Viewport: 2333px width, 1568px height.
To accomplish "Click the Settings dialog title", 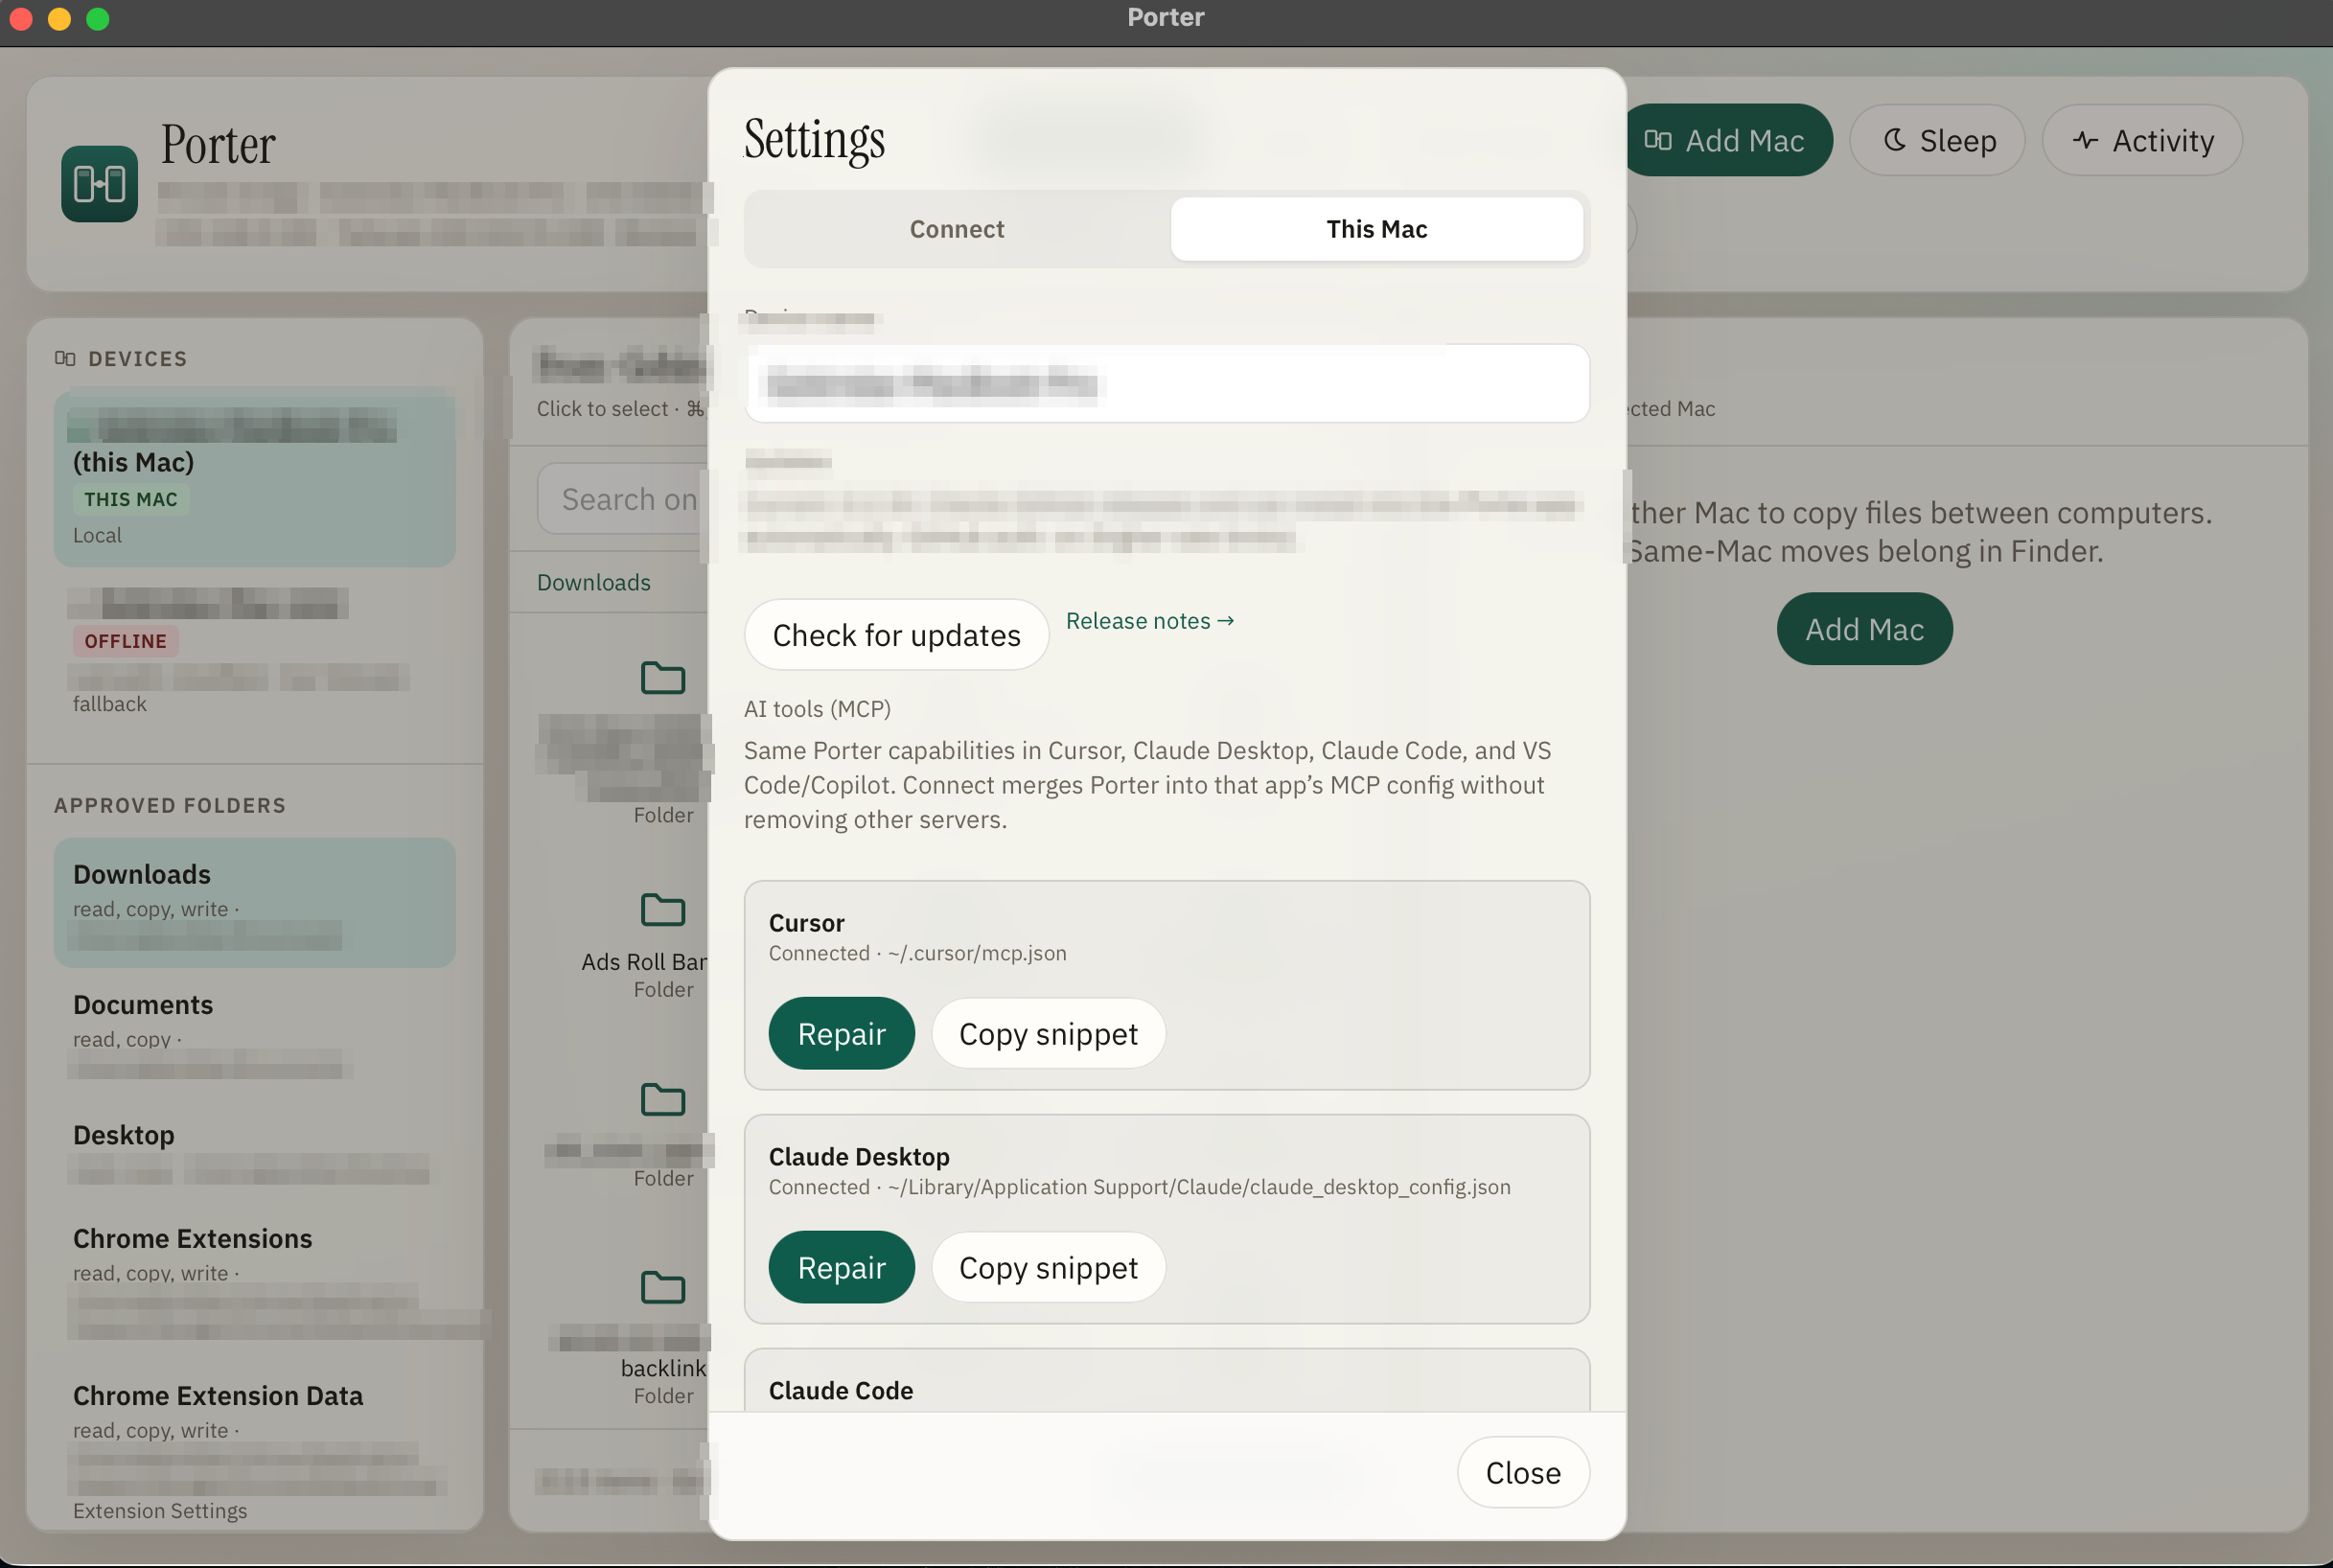I will [814, 139].
